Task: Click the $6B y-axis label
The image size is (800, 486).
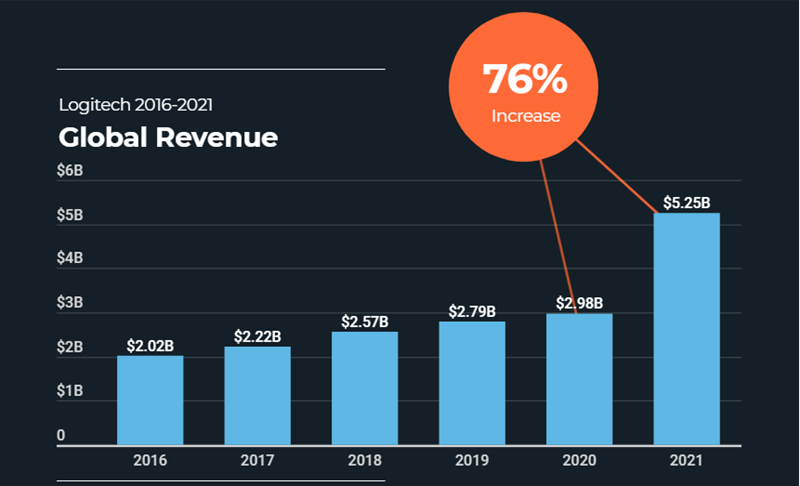Action: coord(69,171)
